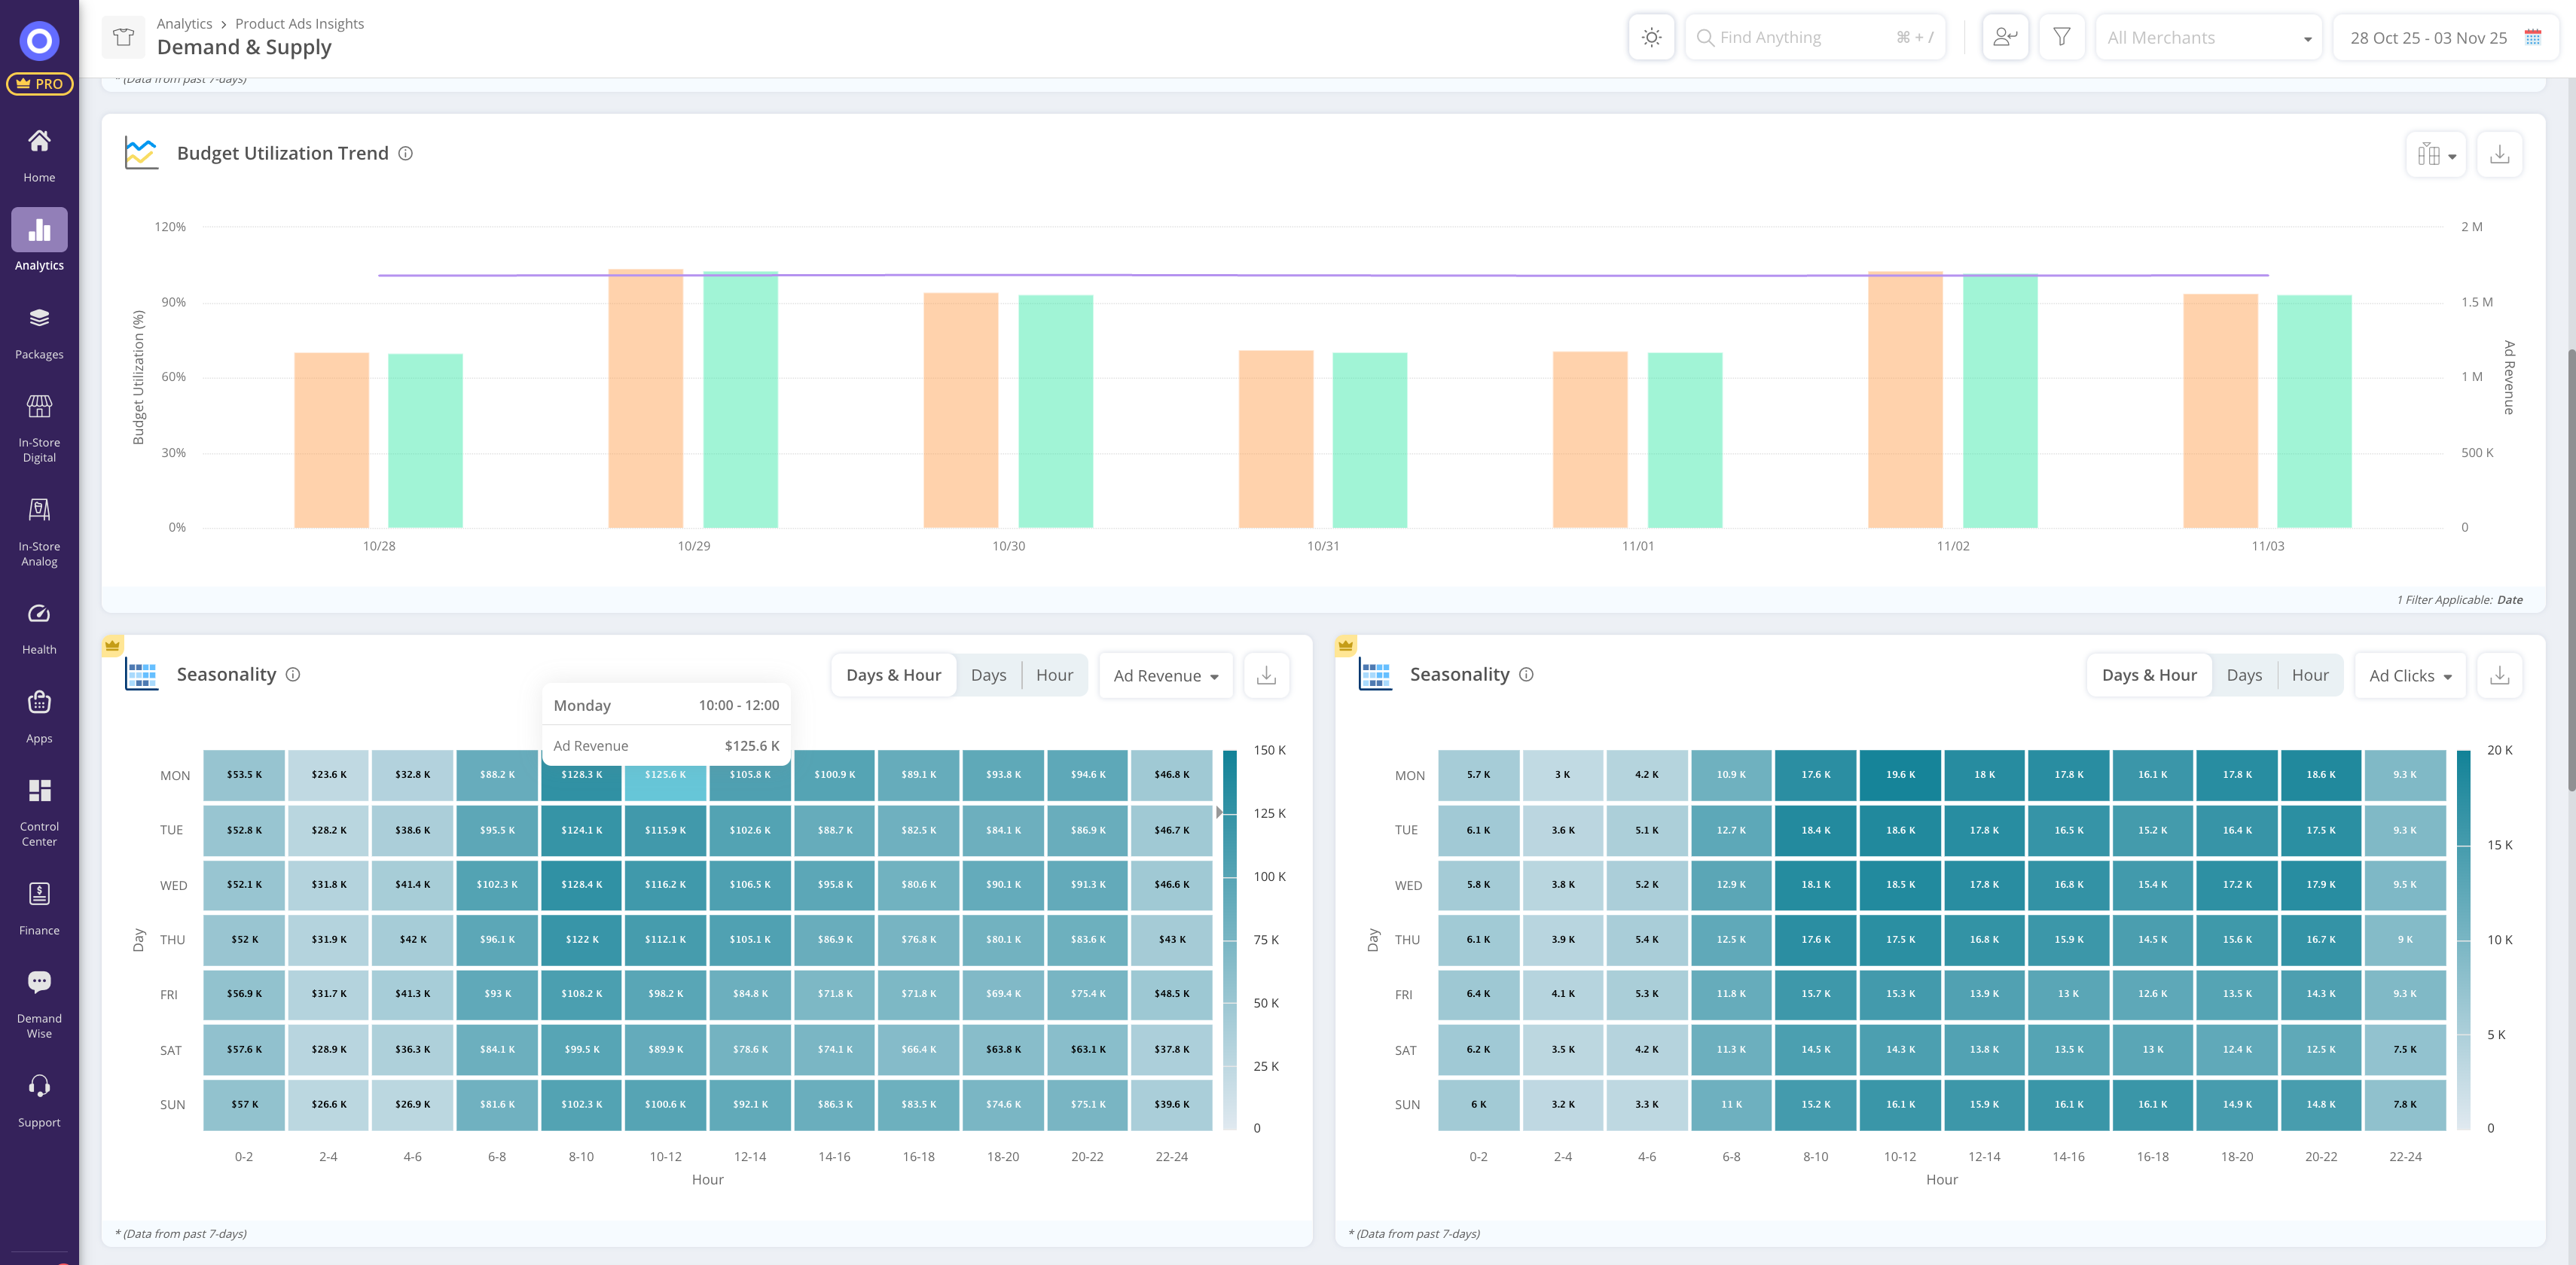Viewport: 2576px width, 1265px height.
Task: Click the filter funnel icon
Action: click(2061, 38)
